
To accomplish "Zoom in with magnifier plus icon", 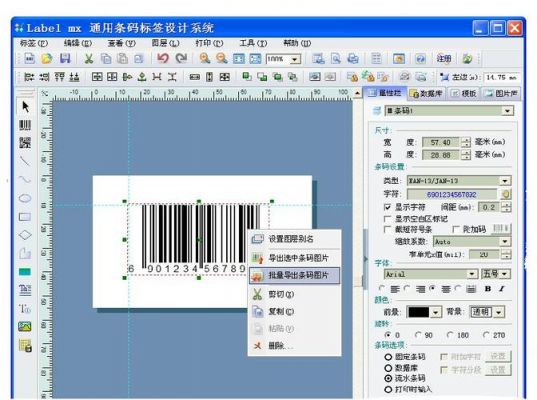I will pos(205,59).
